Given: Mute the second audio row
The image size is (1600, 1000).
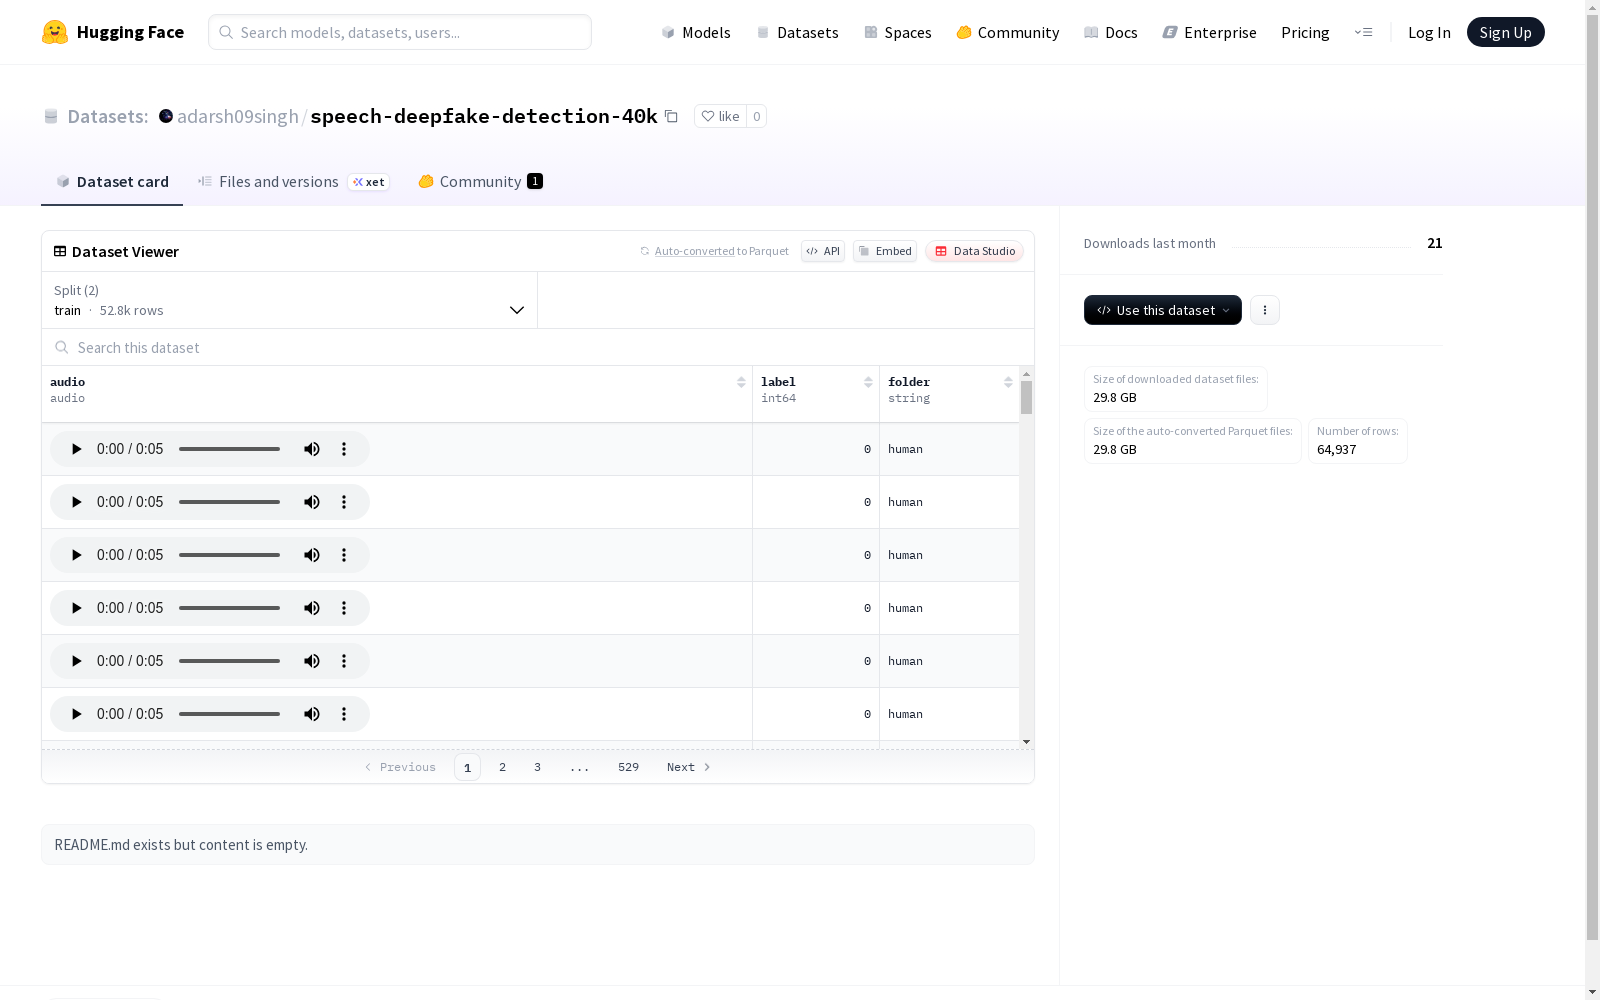Looking at the screenshot, I should click(312, 502).
